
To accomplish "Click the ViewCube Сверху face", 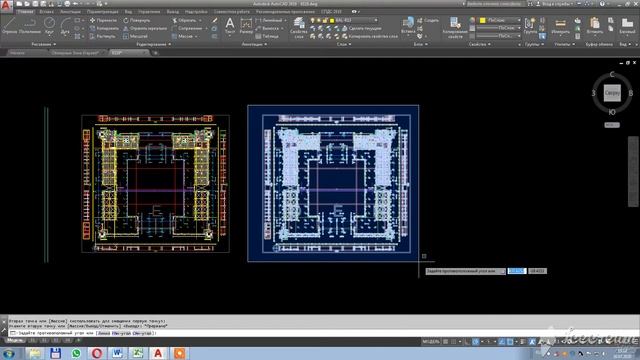I will [x=612, y=93].
